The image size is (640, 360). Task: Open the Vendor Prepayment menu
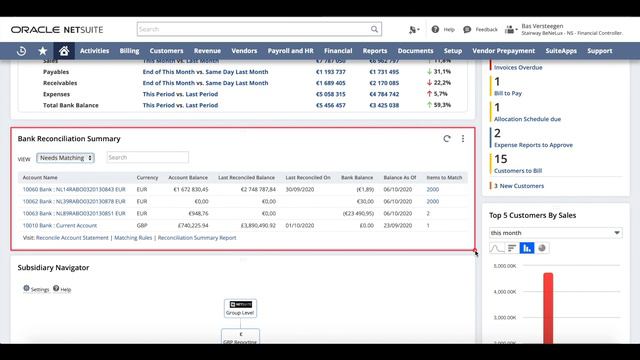tap(504, 51)
